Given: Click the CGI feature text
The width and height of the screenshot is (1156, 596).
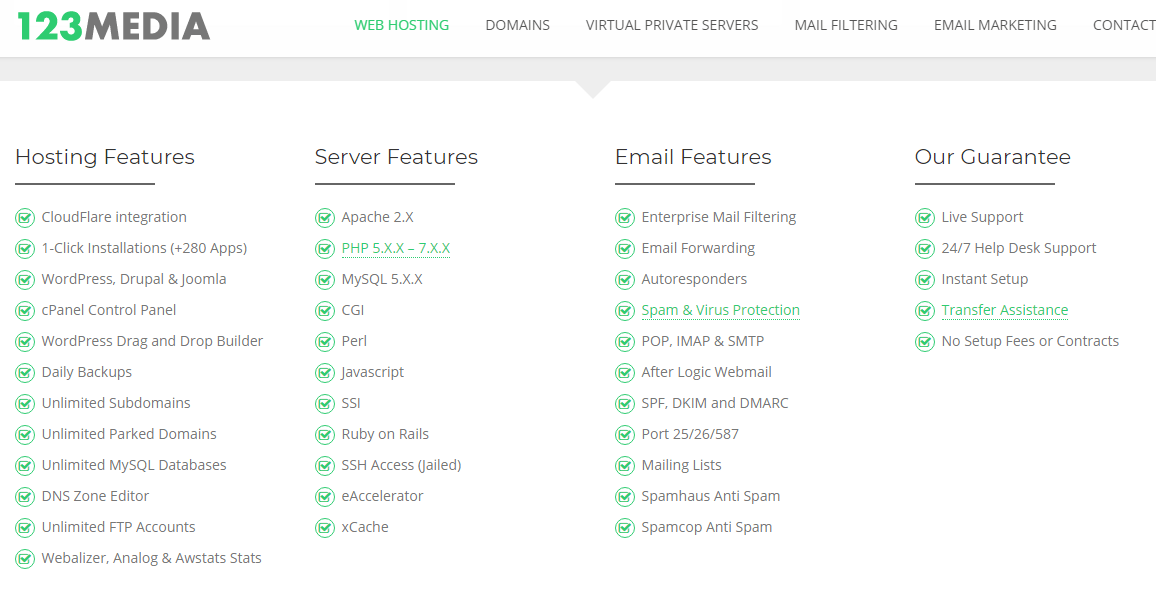Looking at the screenshot, I should [x=352, y=311].
